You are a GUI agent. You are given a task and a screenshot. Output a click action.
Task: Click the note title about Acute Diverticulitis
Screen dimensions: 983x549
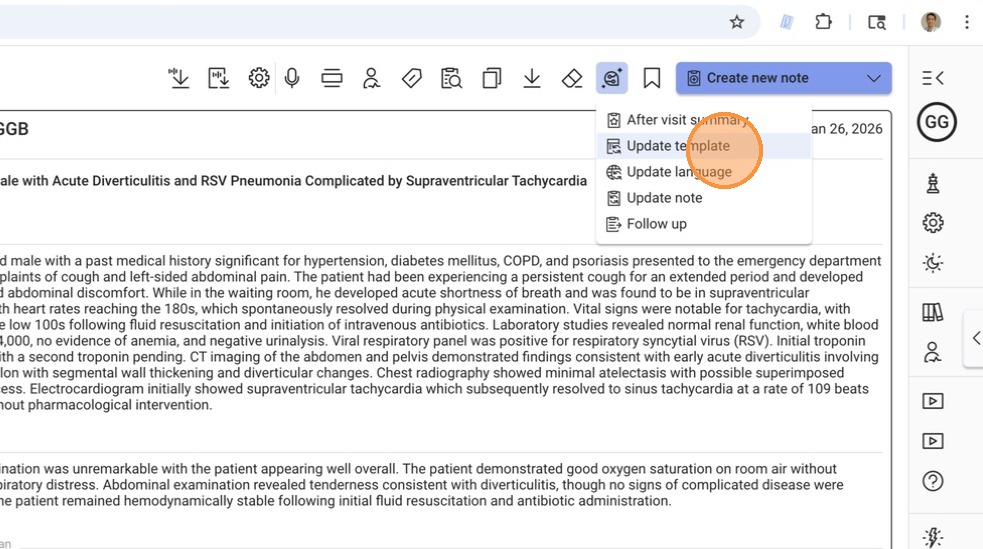(293, 181)
